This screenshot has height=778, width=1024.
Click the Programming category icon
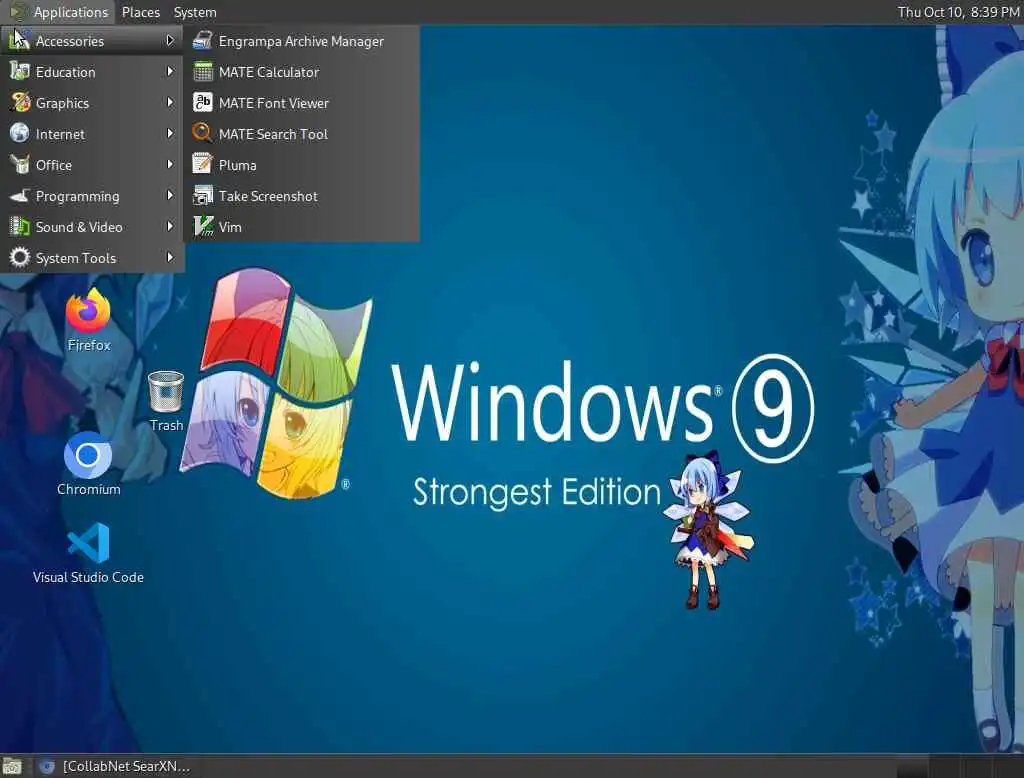point(20,195)
